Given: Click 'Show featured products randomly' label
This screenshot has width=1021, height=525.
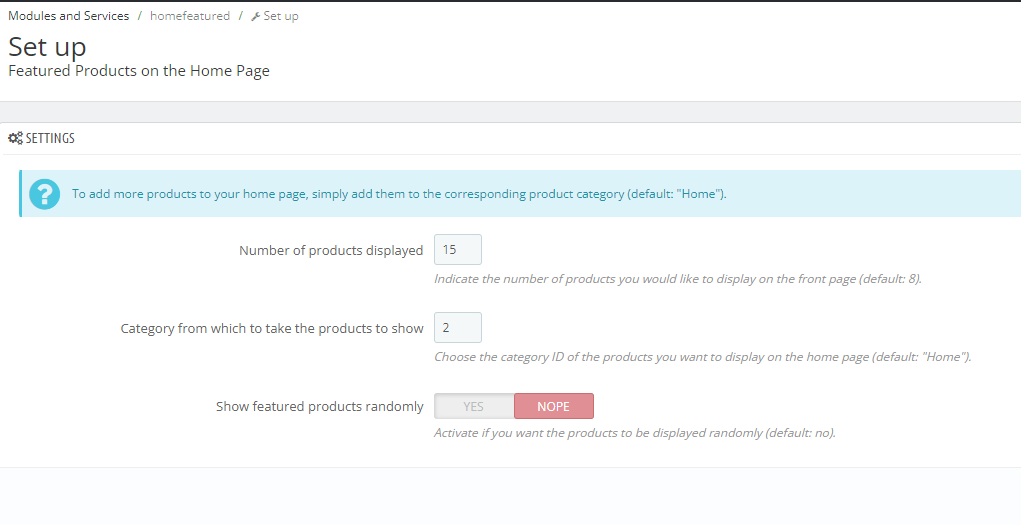Looking at the screenshot, I should coord(320,407).
